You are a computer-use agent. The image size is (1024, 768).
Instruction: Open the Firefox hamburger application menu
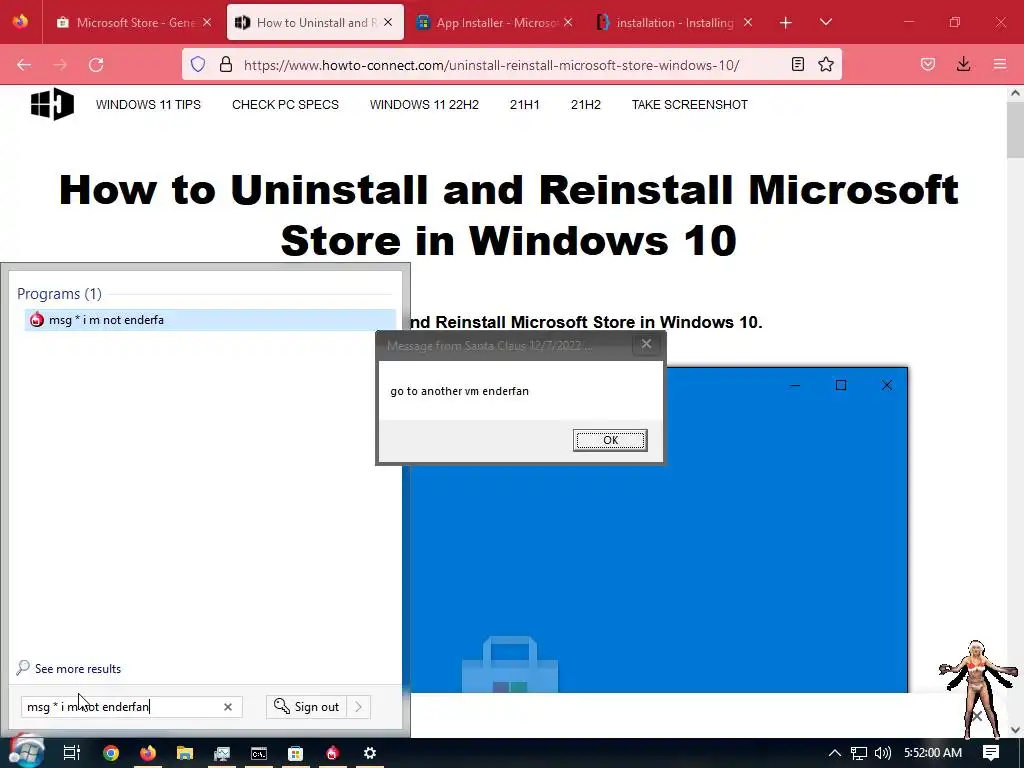[1000, 64]
